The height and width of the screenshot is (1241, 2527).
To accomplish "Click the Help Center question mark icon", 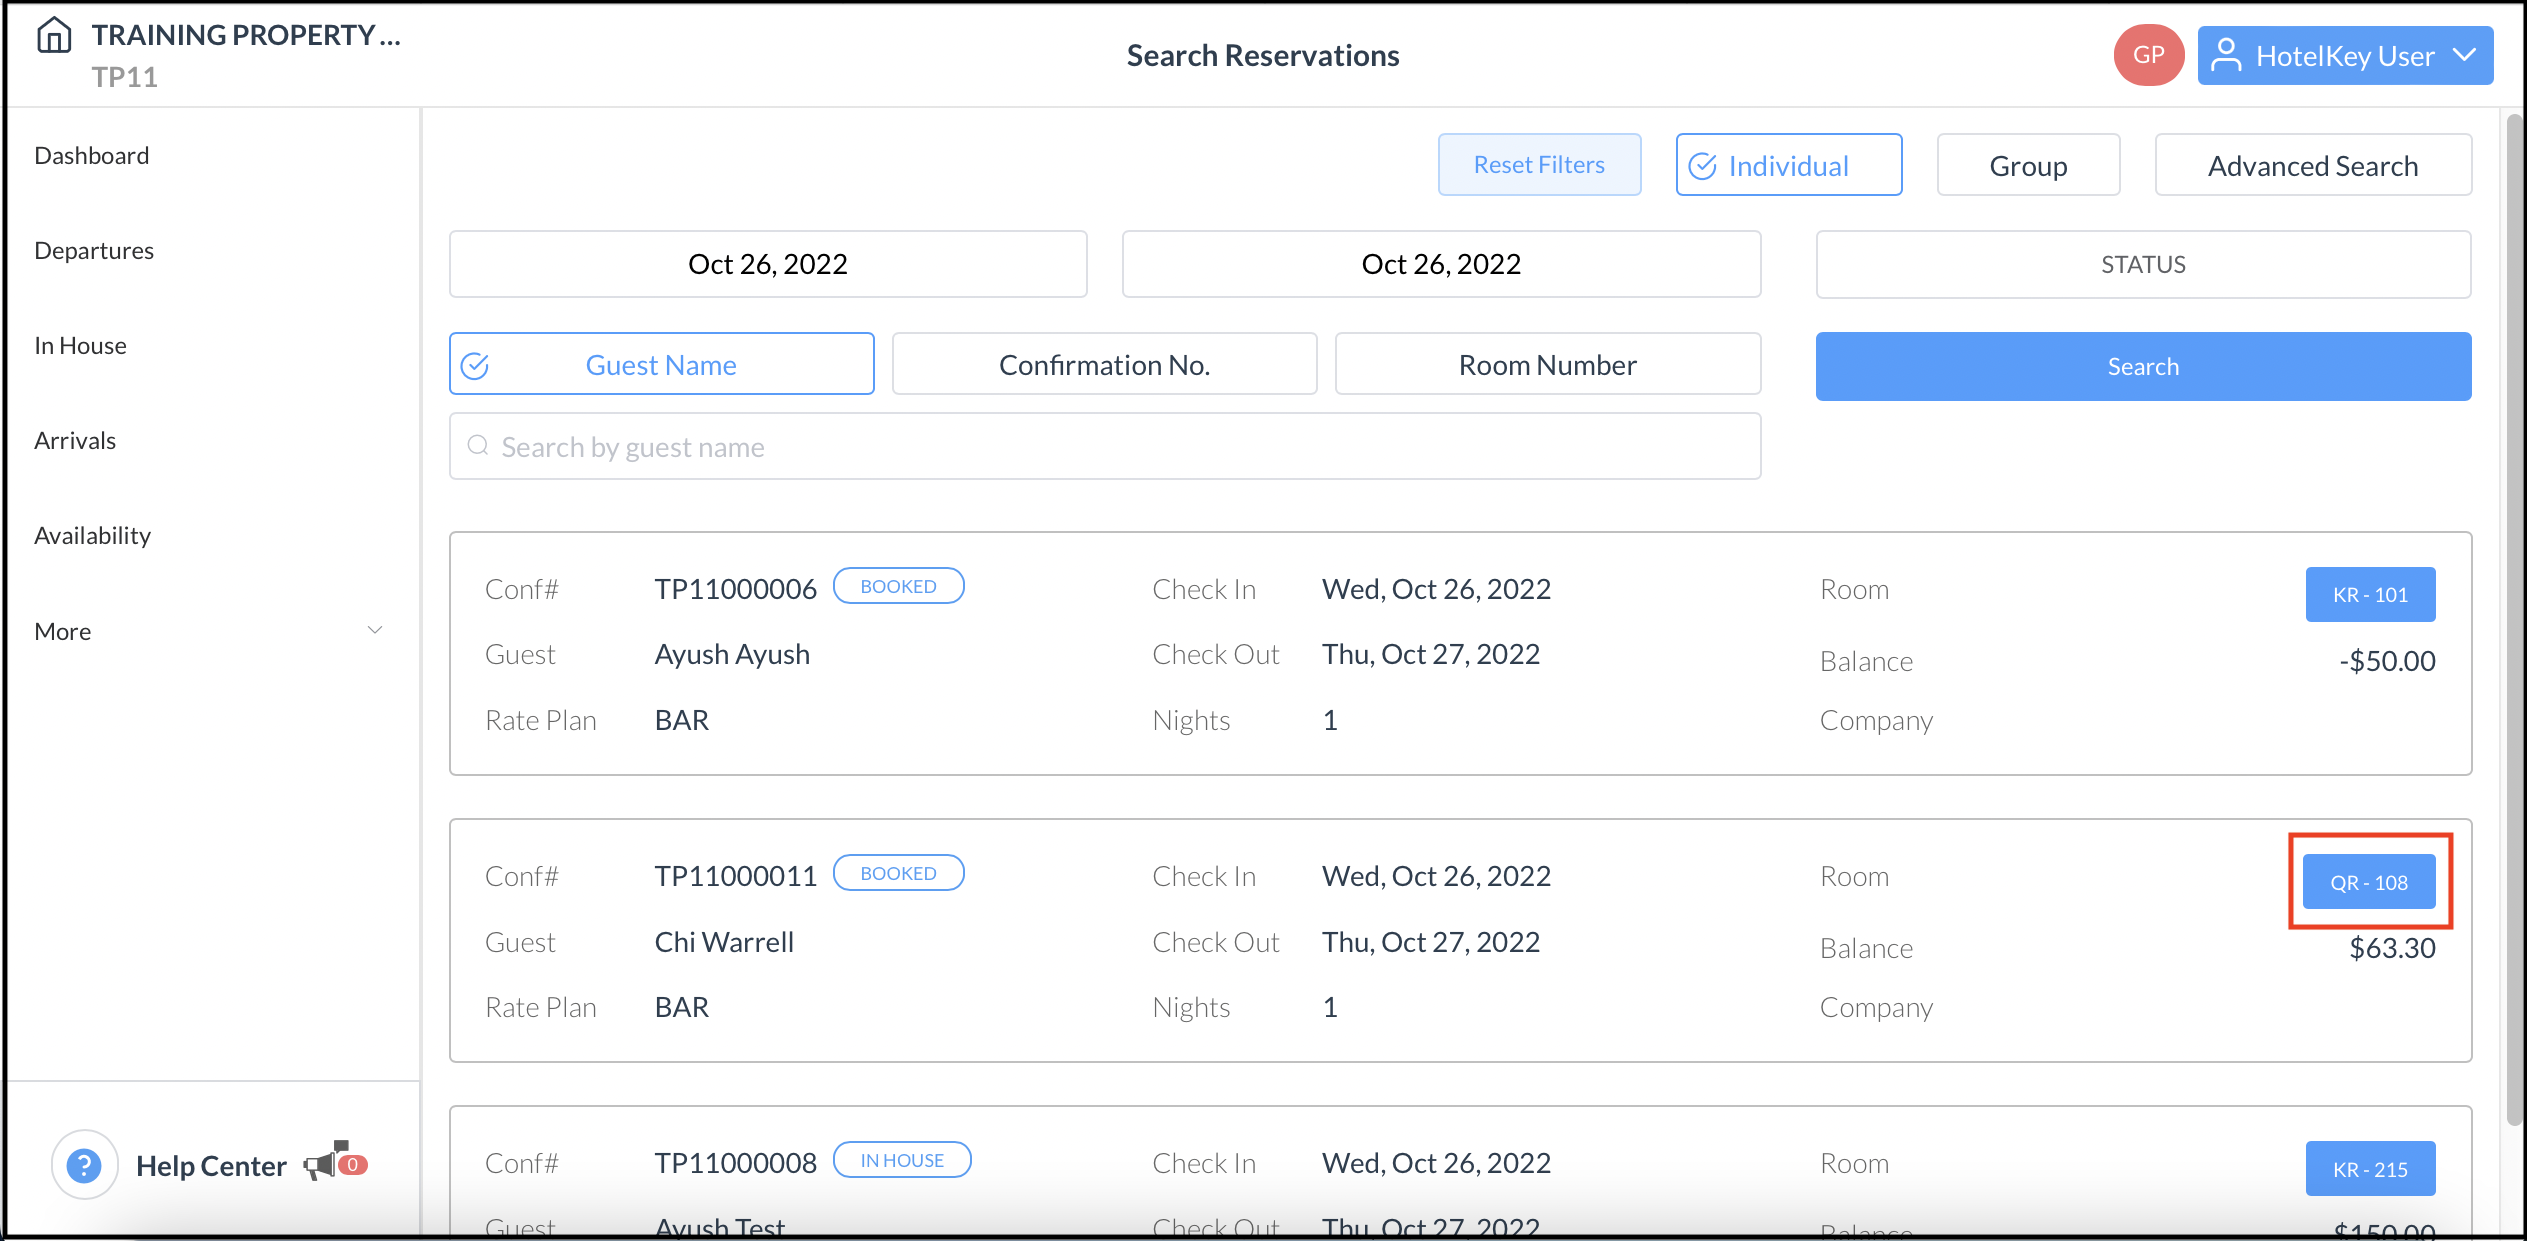I will [x=84, y=1164].
